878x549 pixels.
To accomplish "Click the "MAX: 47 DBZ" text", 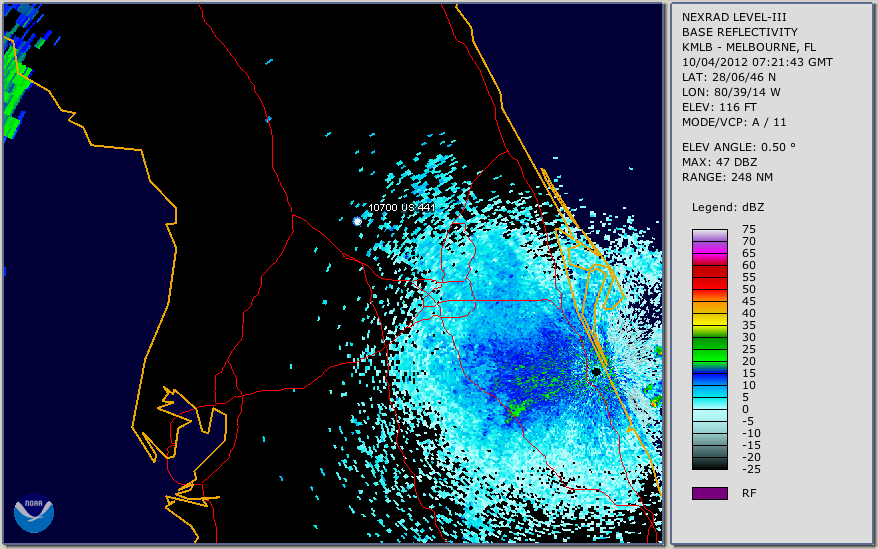I will pos(719,162).
